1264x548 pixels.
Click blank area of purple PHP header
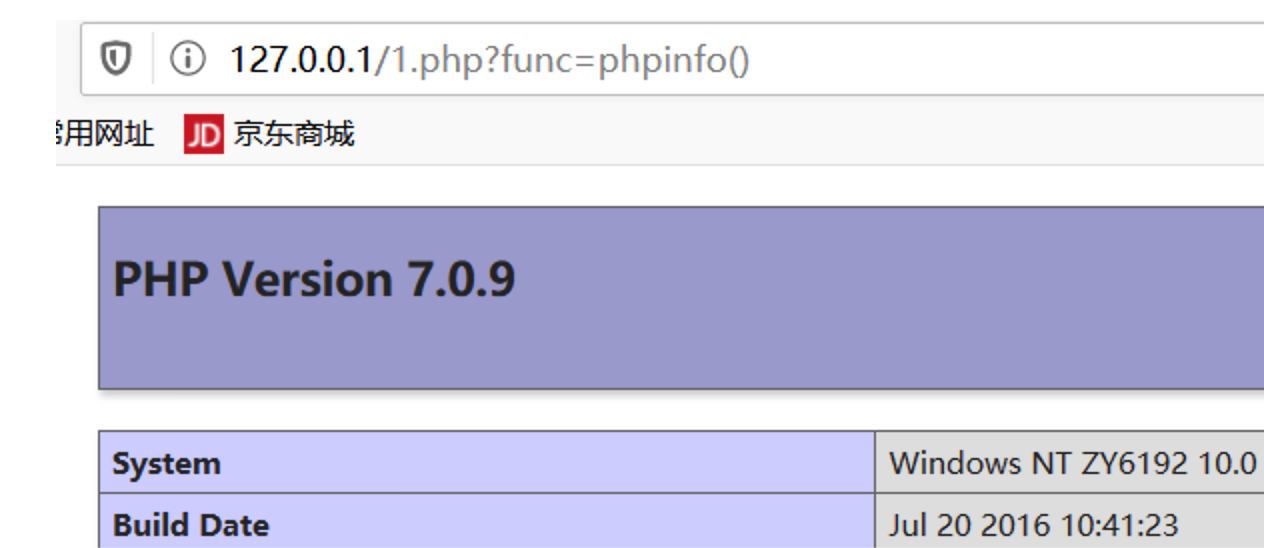point(850,300)
